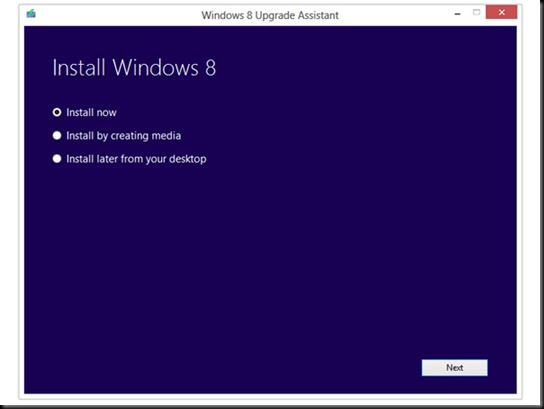This screenshot has height=409, width=544.
Task: Close the Windows 8 Upgrade Assistant
Action: point(501,12)
